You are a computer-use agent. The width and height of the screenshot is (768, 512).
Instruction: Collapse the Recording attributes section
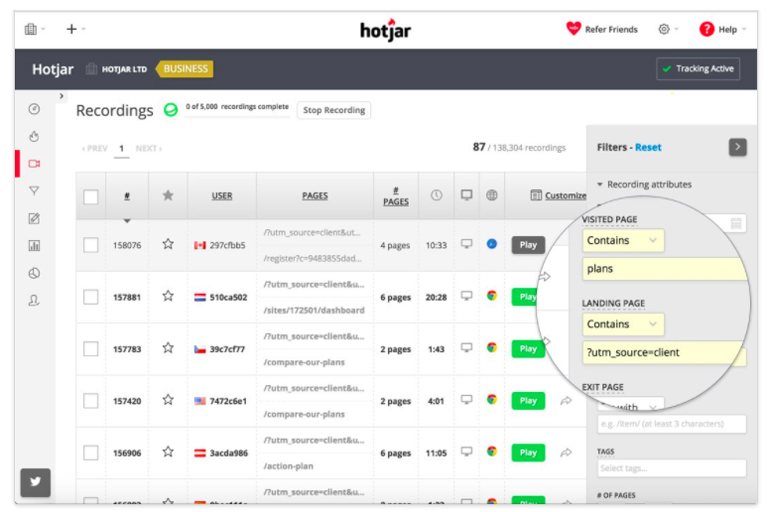pos(645,185)
